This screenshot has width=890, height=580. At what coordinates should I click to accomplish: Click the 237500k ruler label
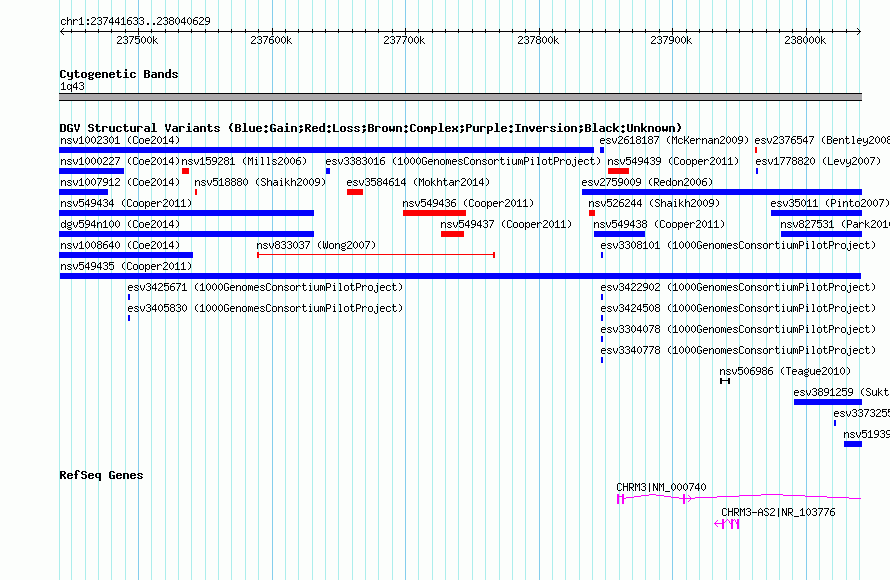(137, 40)
